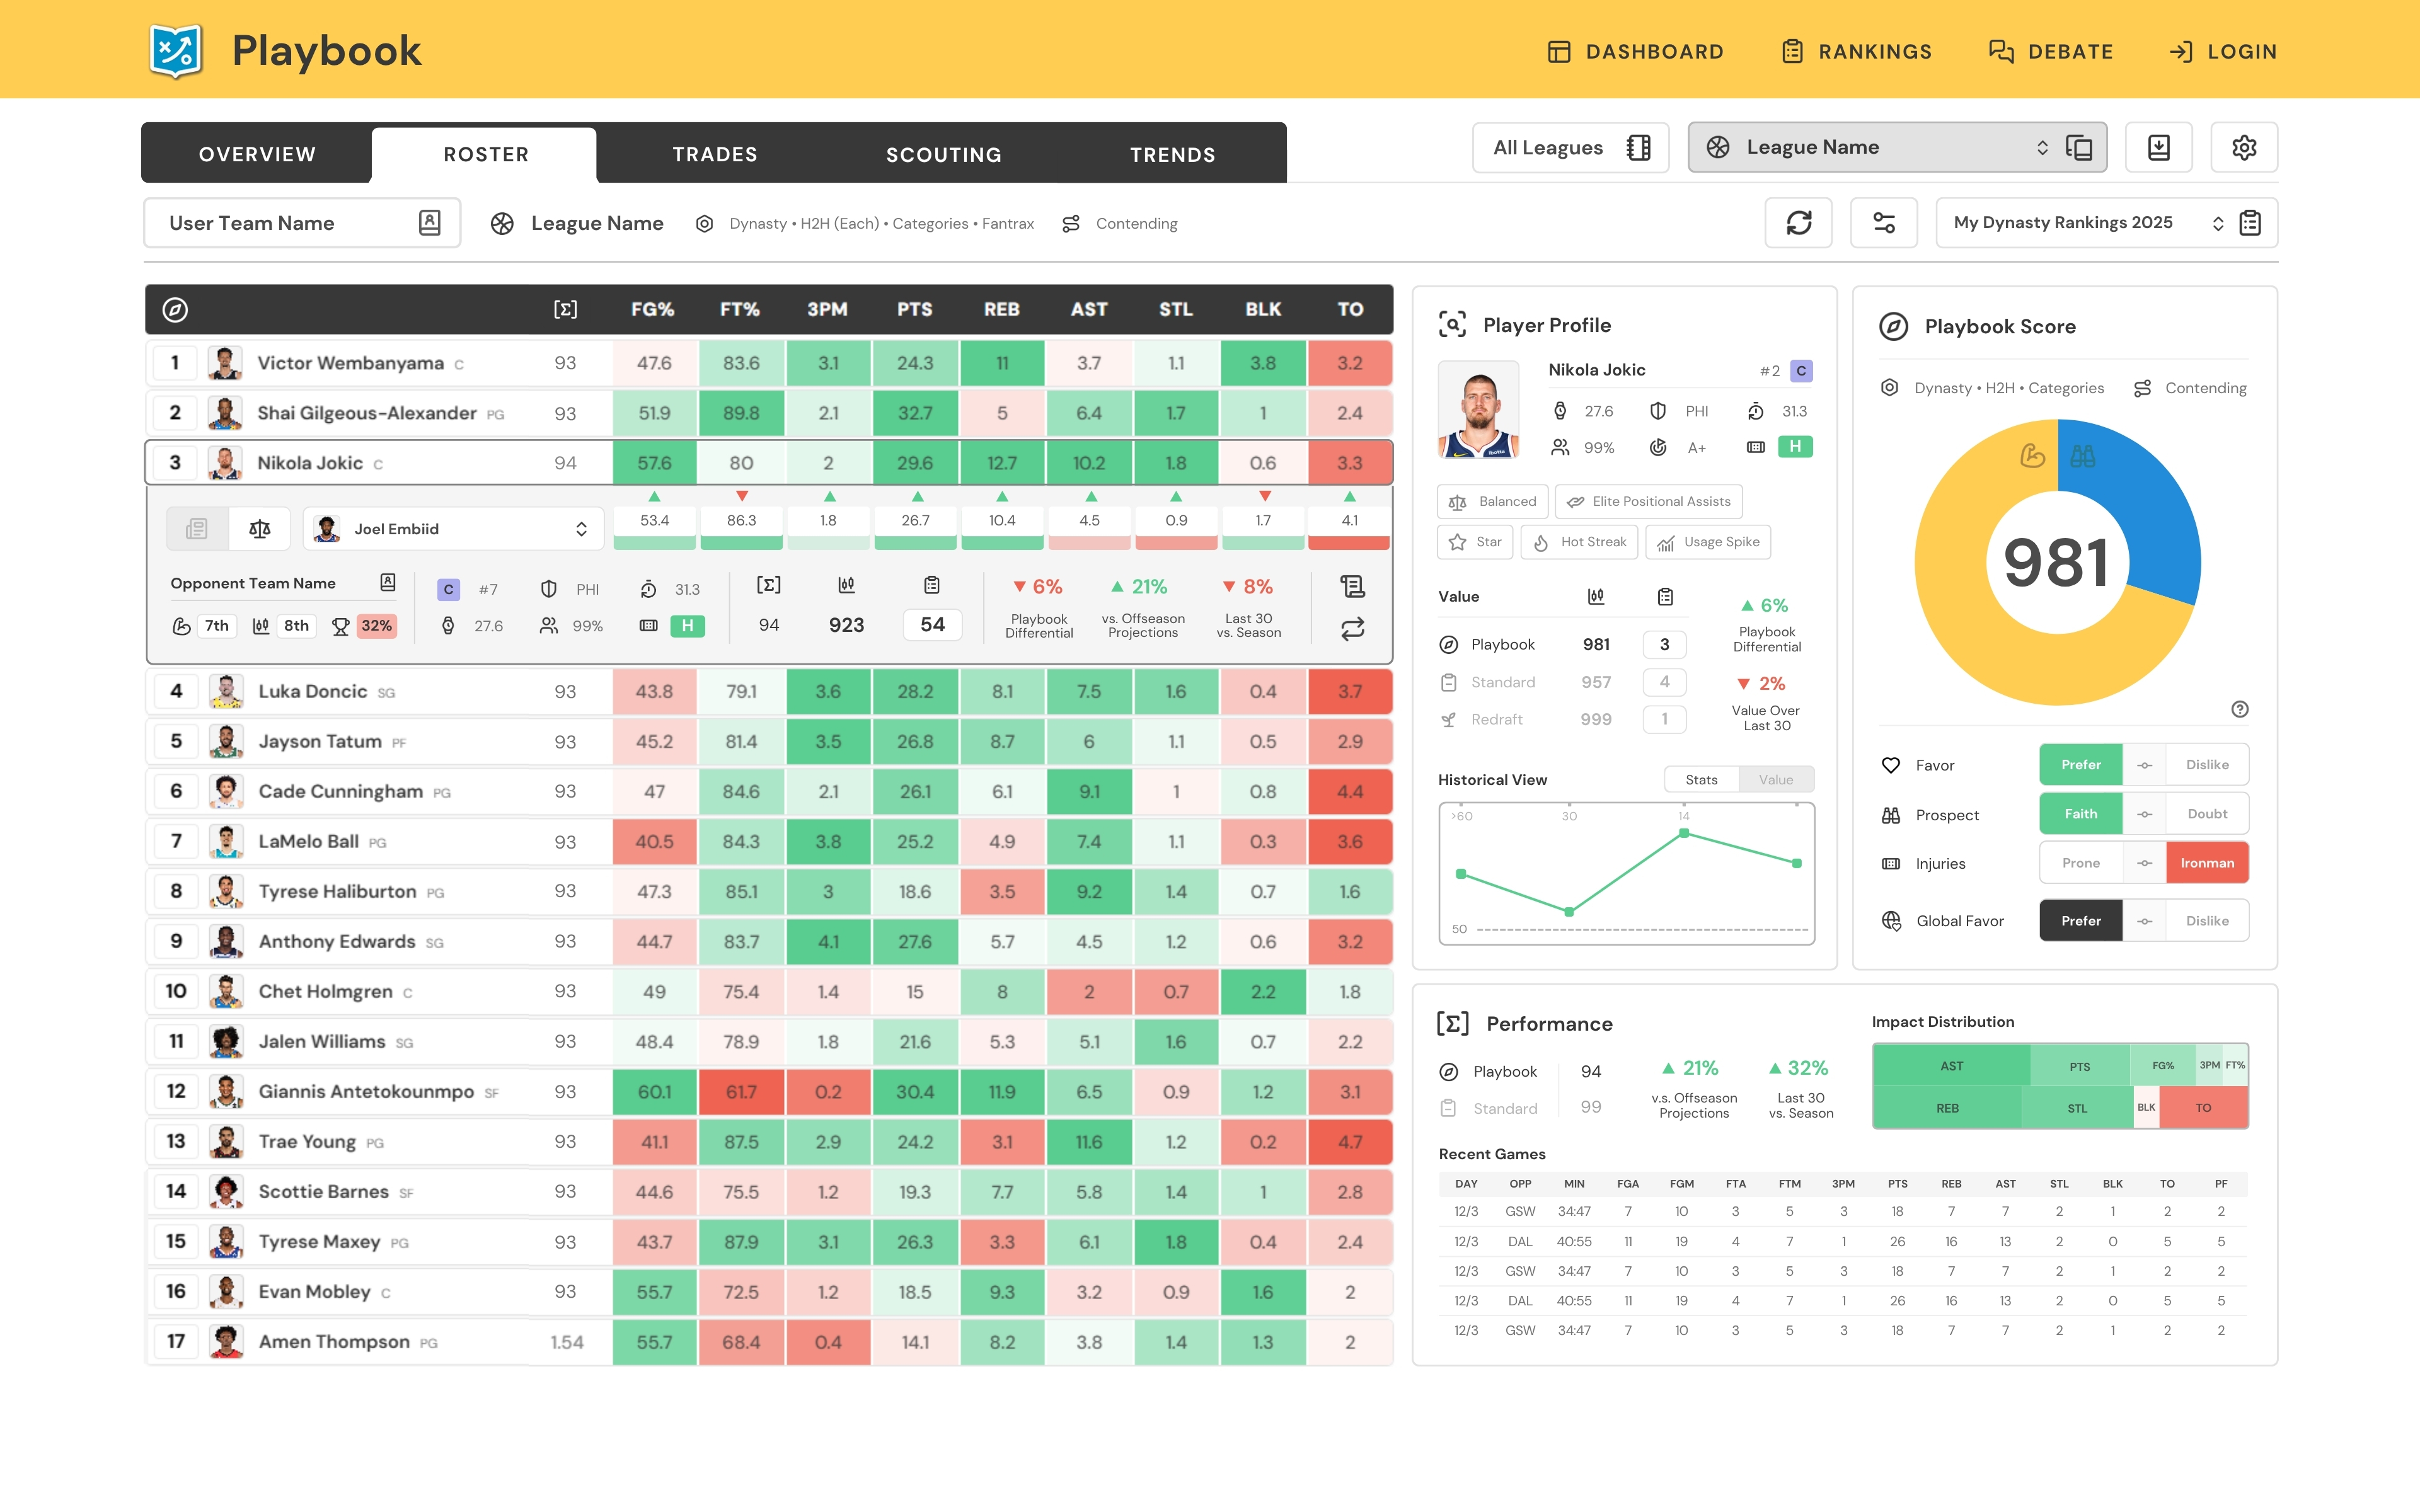
Task: Set Prospect to Doubt
Action: pos(2207,814)
